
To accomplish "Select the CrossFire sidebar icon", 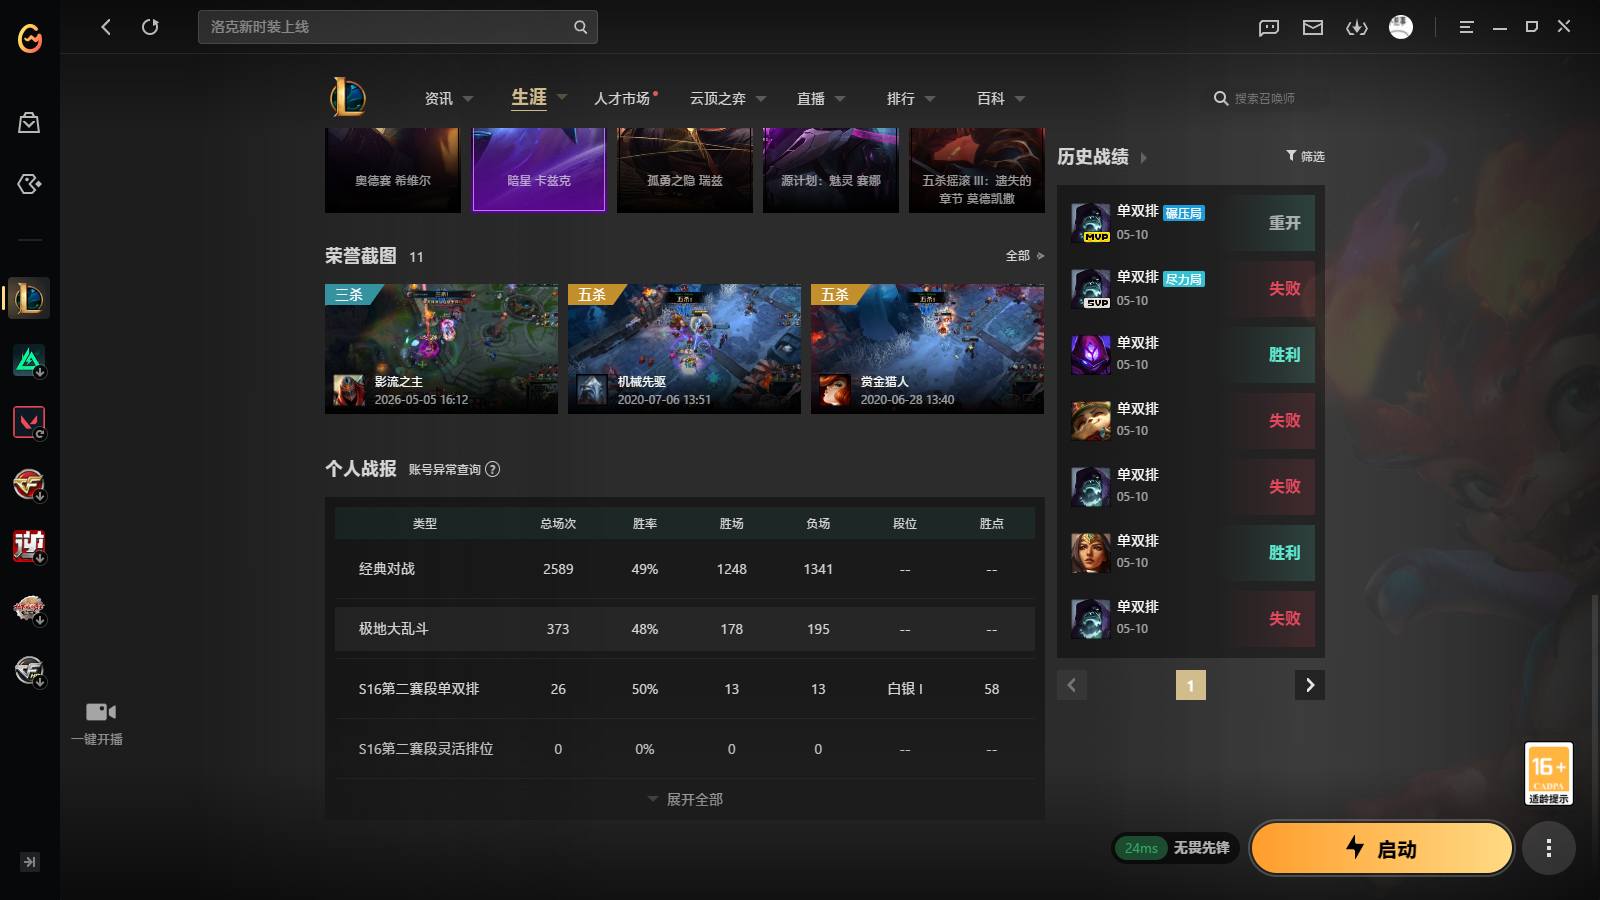I will point(29,484).
